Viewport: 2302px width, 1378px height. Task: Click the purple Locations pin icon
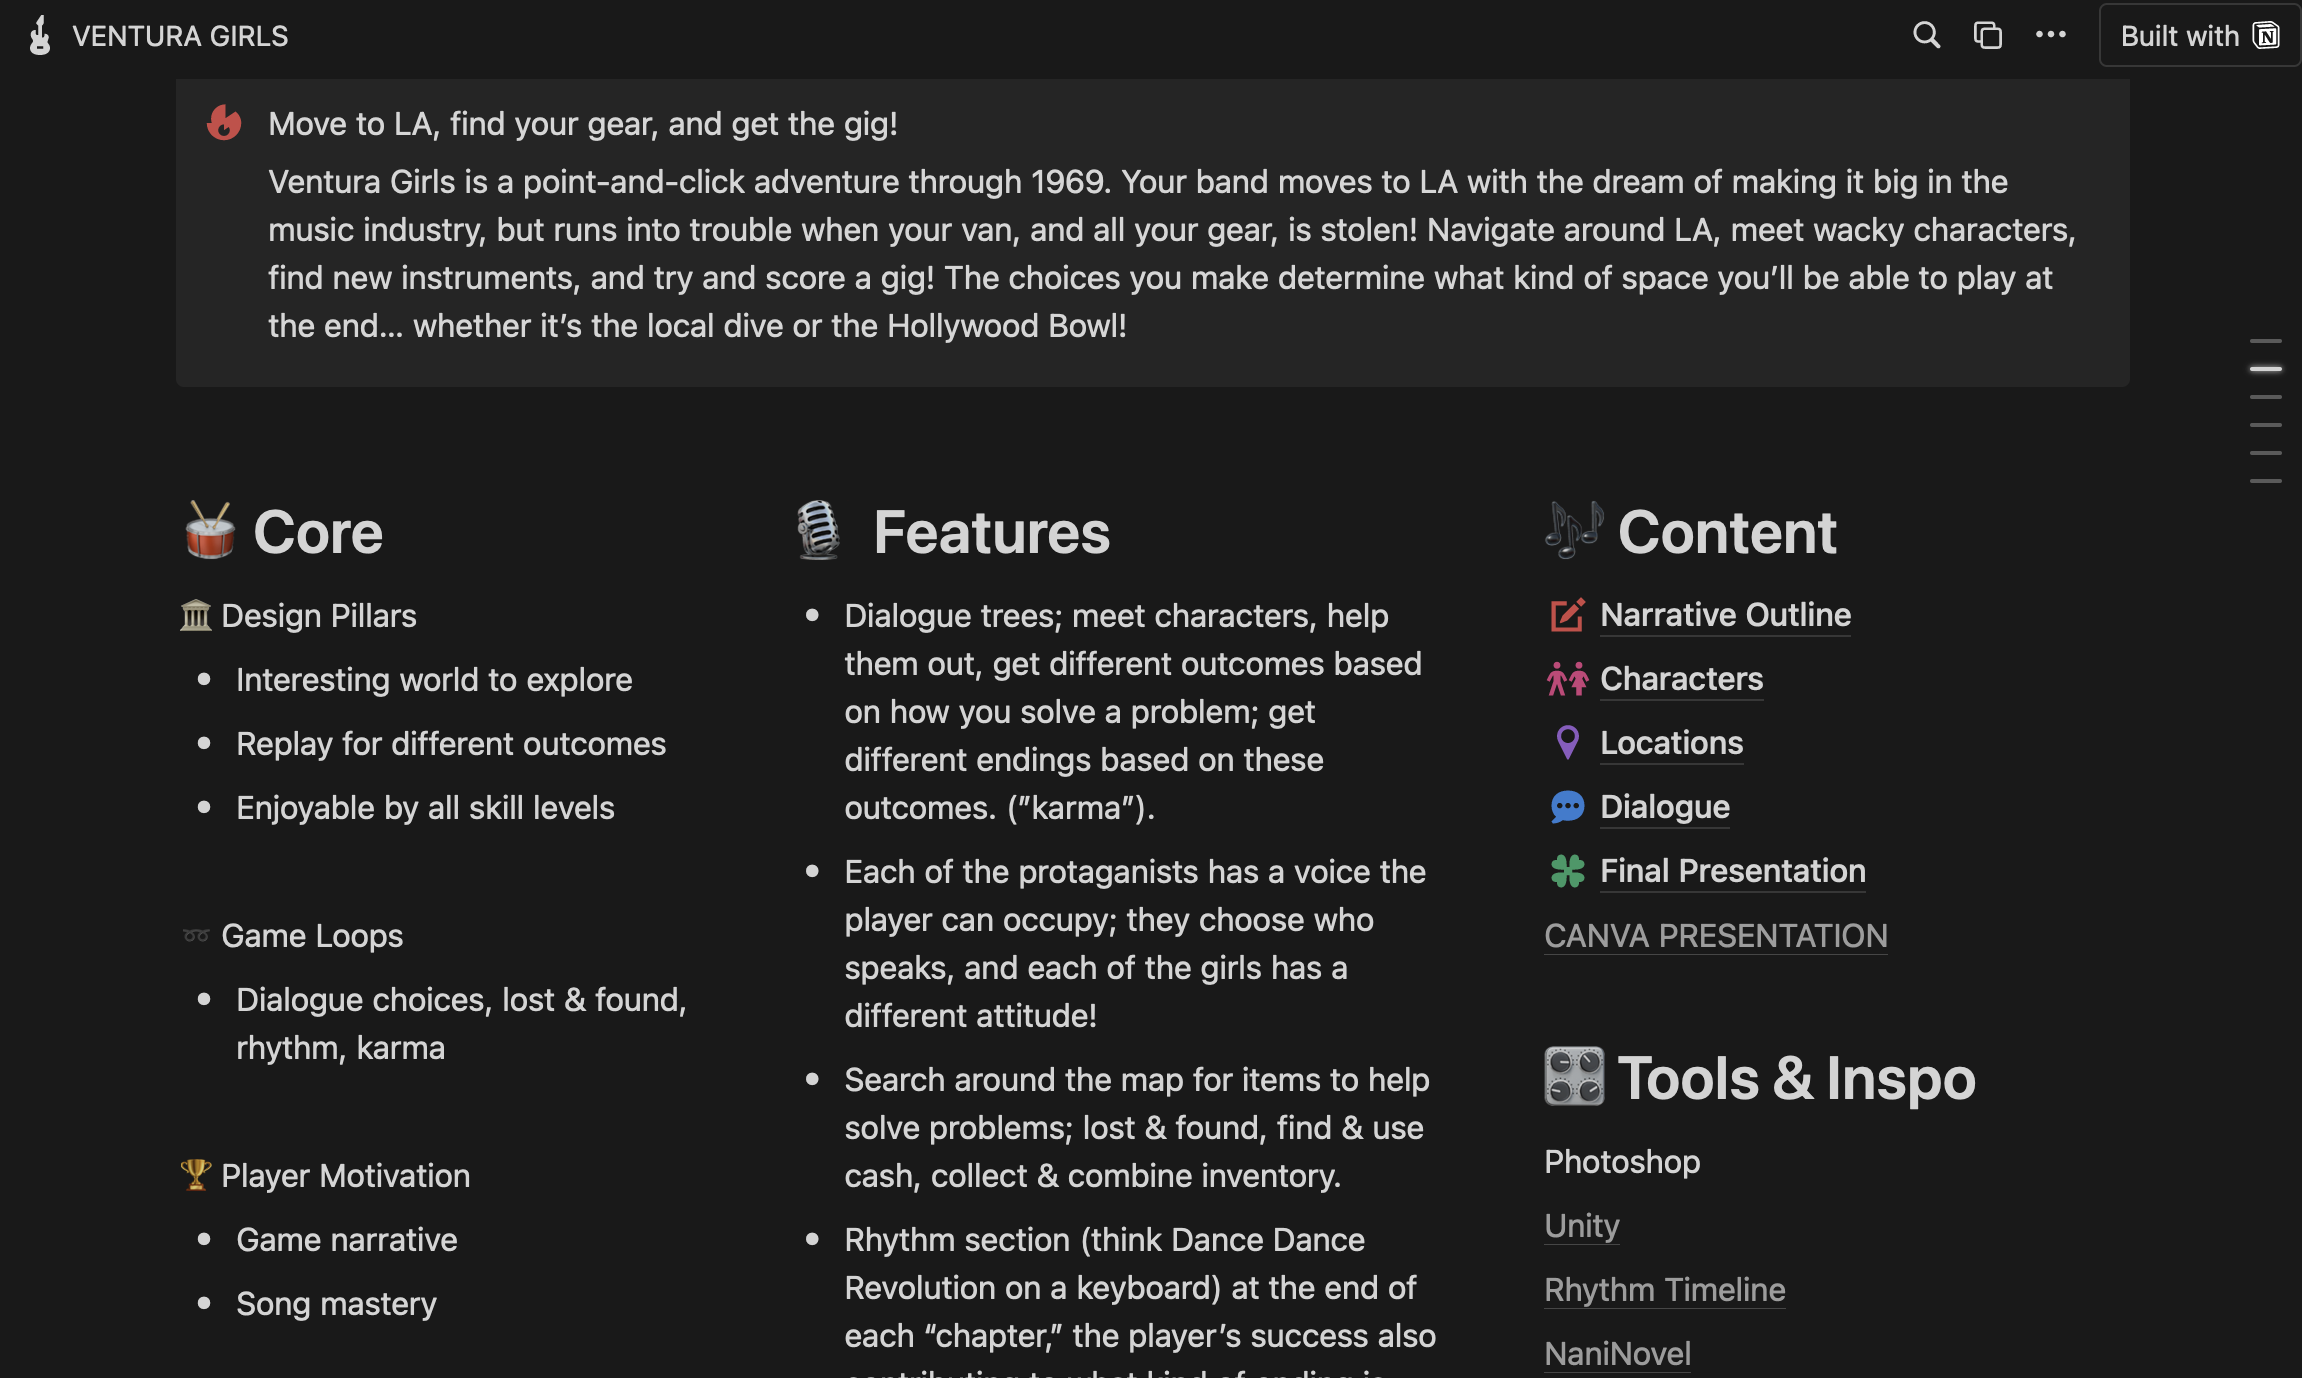click(1567, 743)
